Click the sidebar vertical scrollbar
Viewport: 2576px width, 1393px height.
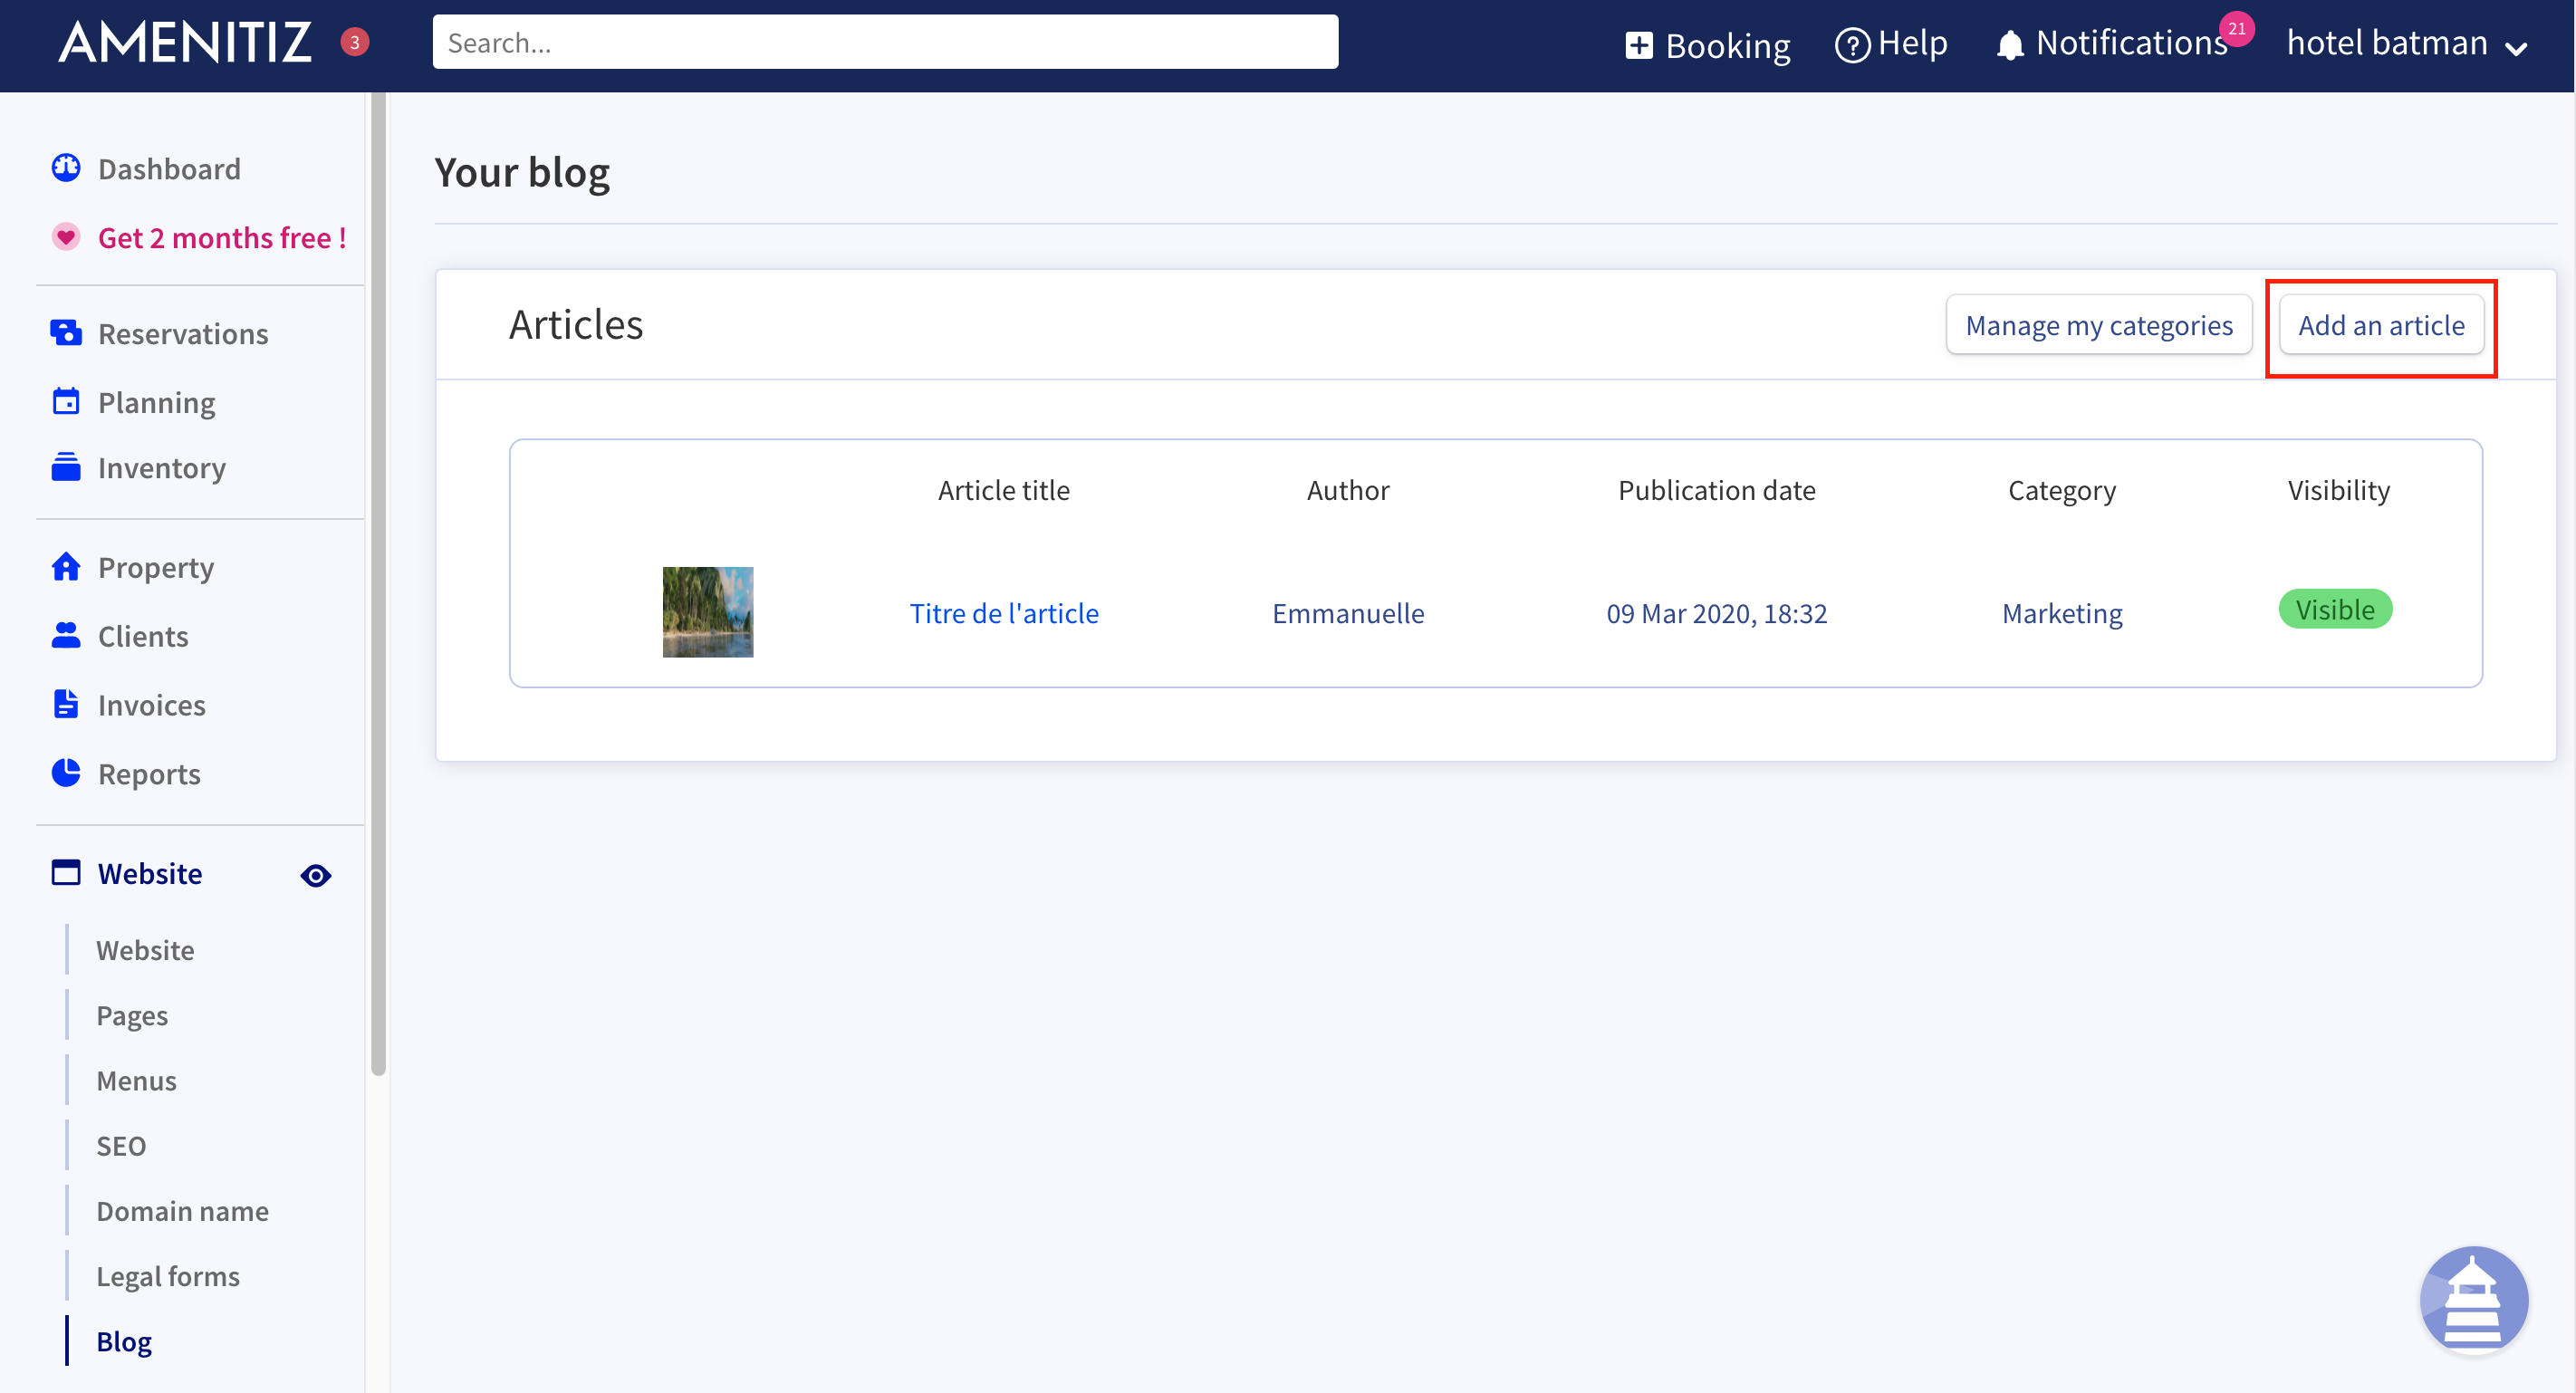pos(378,584)
